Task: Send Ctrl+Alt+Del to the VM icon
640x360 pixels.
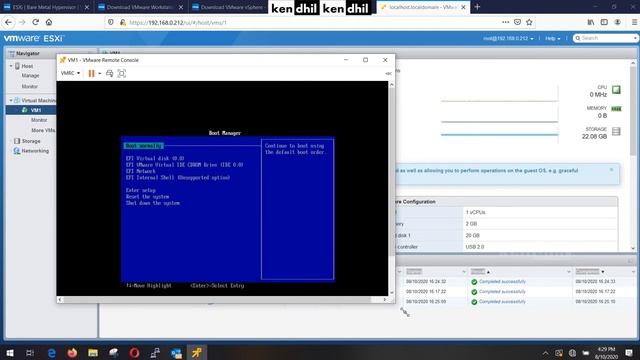Action: [x=109, y=73]
